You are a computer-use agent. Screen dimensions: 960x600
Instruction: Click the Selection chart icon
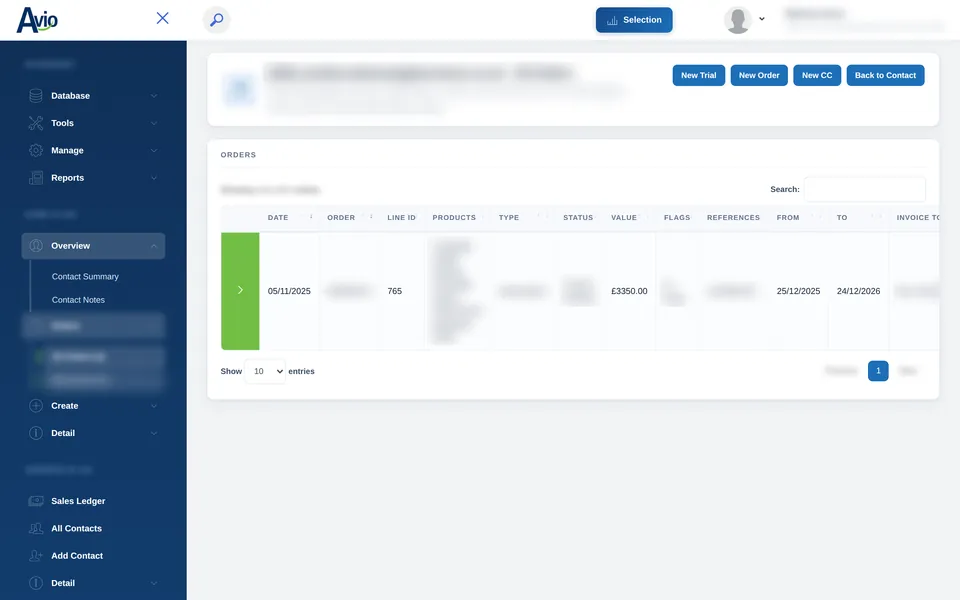(612, 20)
